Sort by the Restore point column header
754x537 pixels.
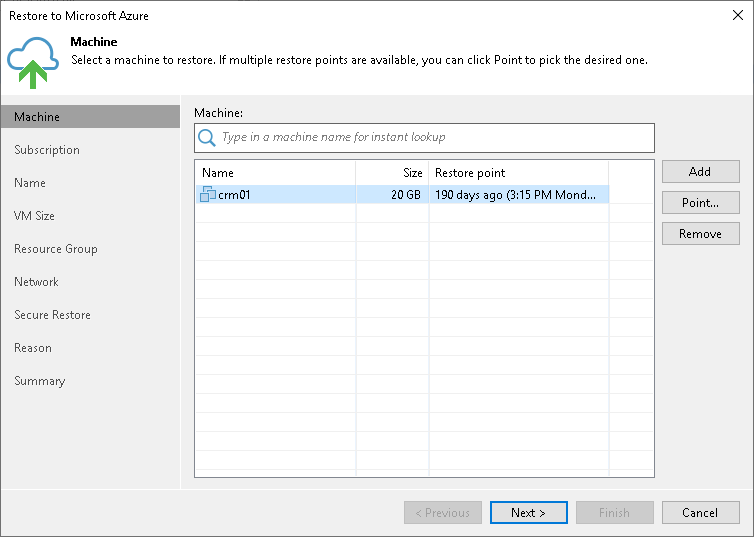click(x=519, y=173)
